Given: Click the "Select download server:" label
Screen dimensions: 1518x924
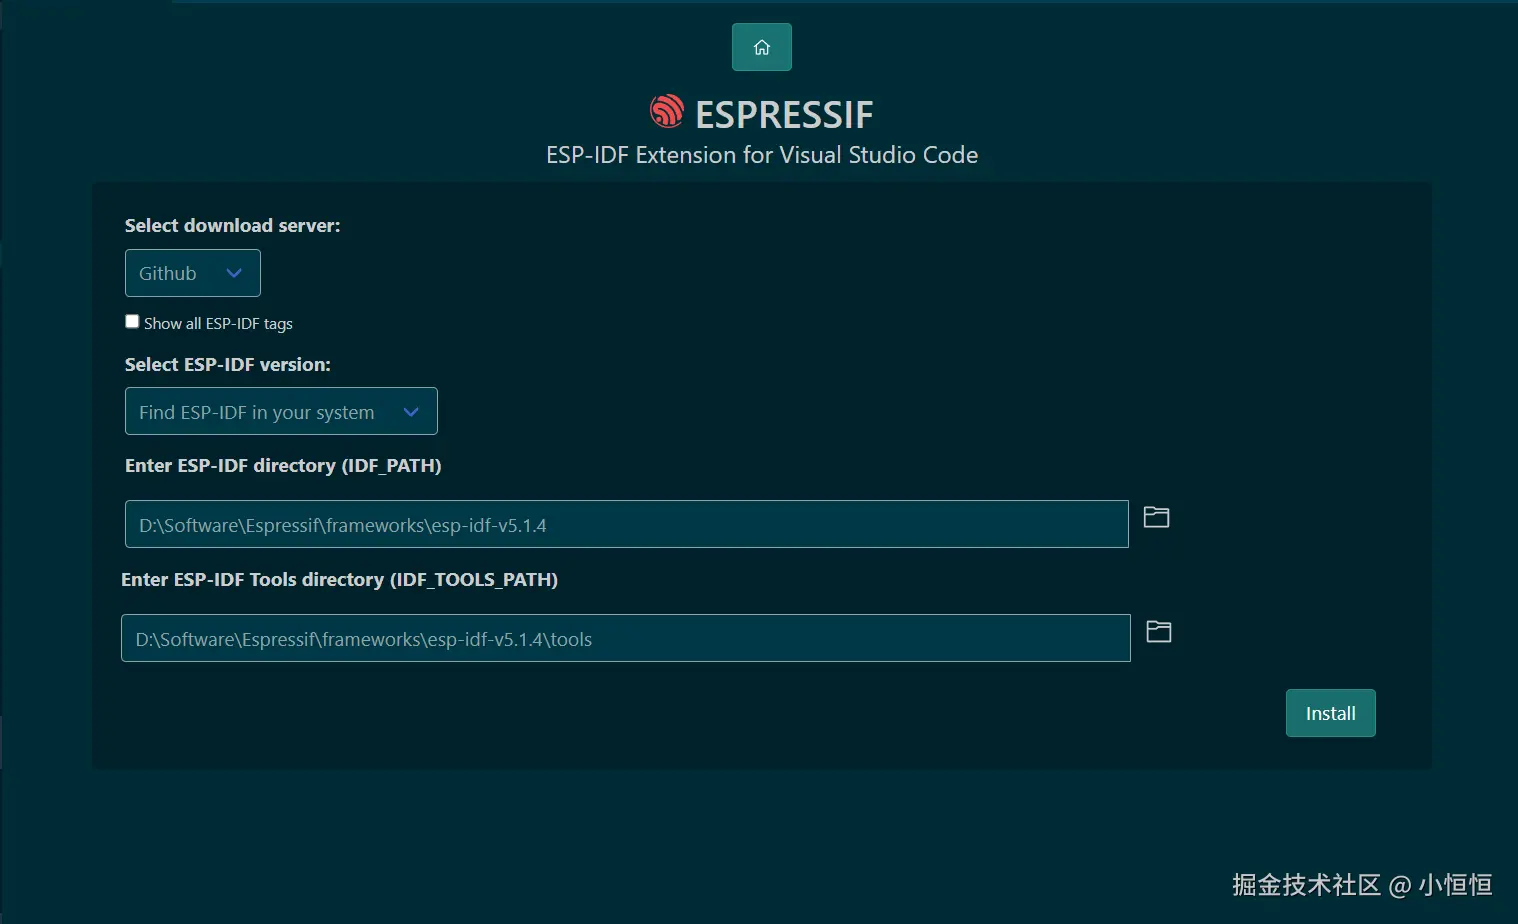Looking at the screenshot, I should (x=232, y=226).
